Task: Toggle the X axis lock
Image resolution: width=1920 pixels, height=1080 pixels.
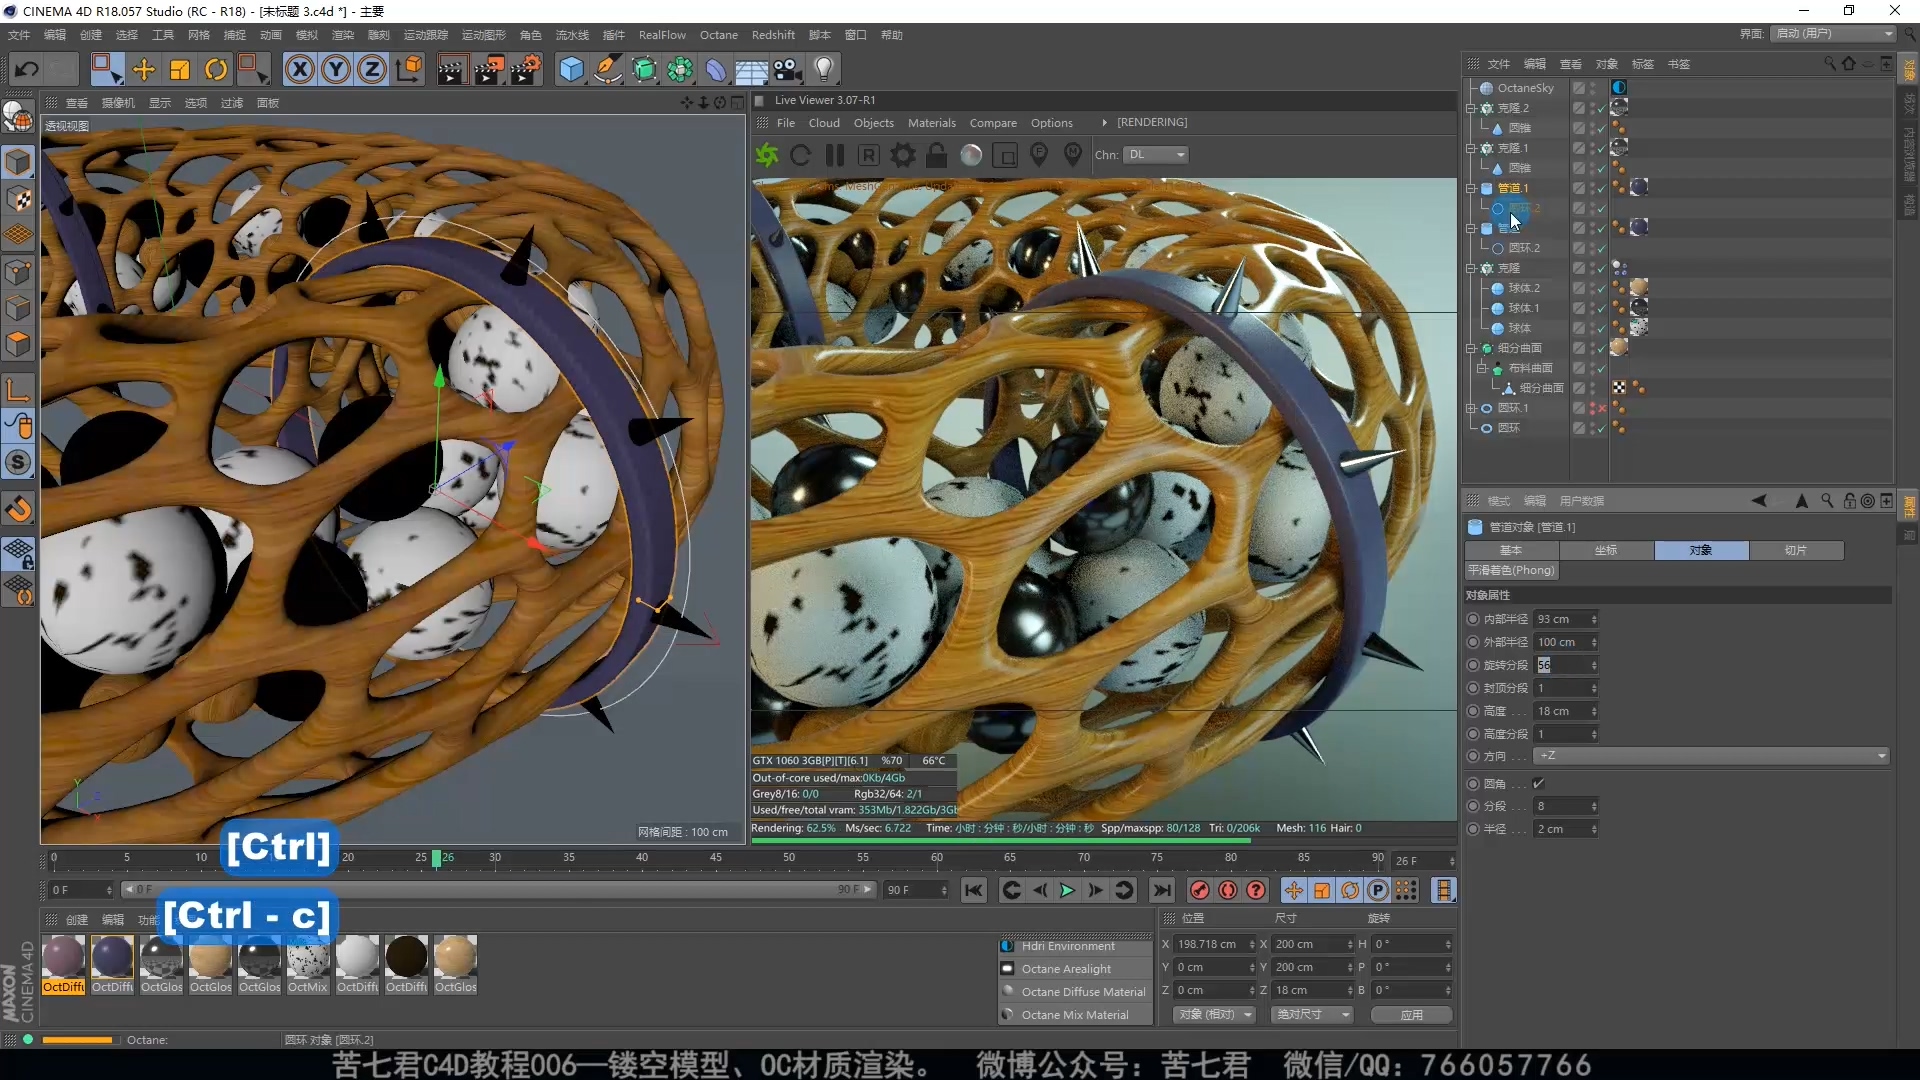Action: click(x=300, y=69)
